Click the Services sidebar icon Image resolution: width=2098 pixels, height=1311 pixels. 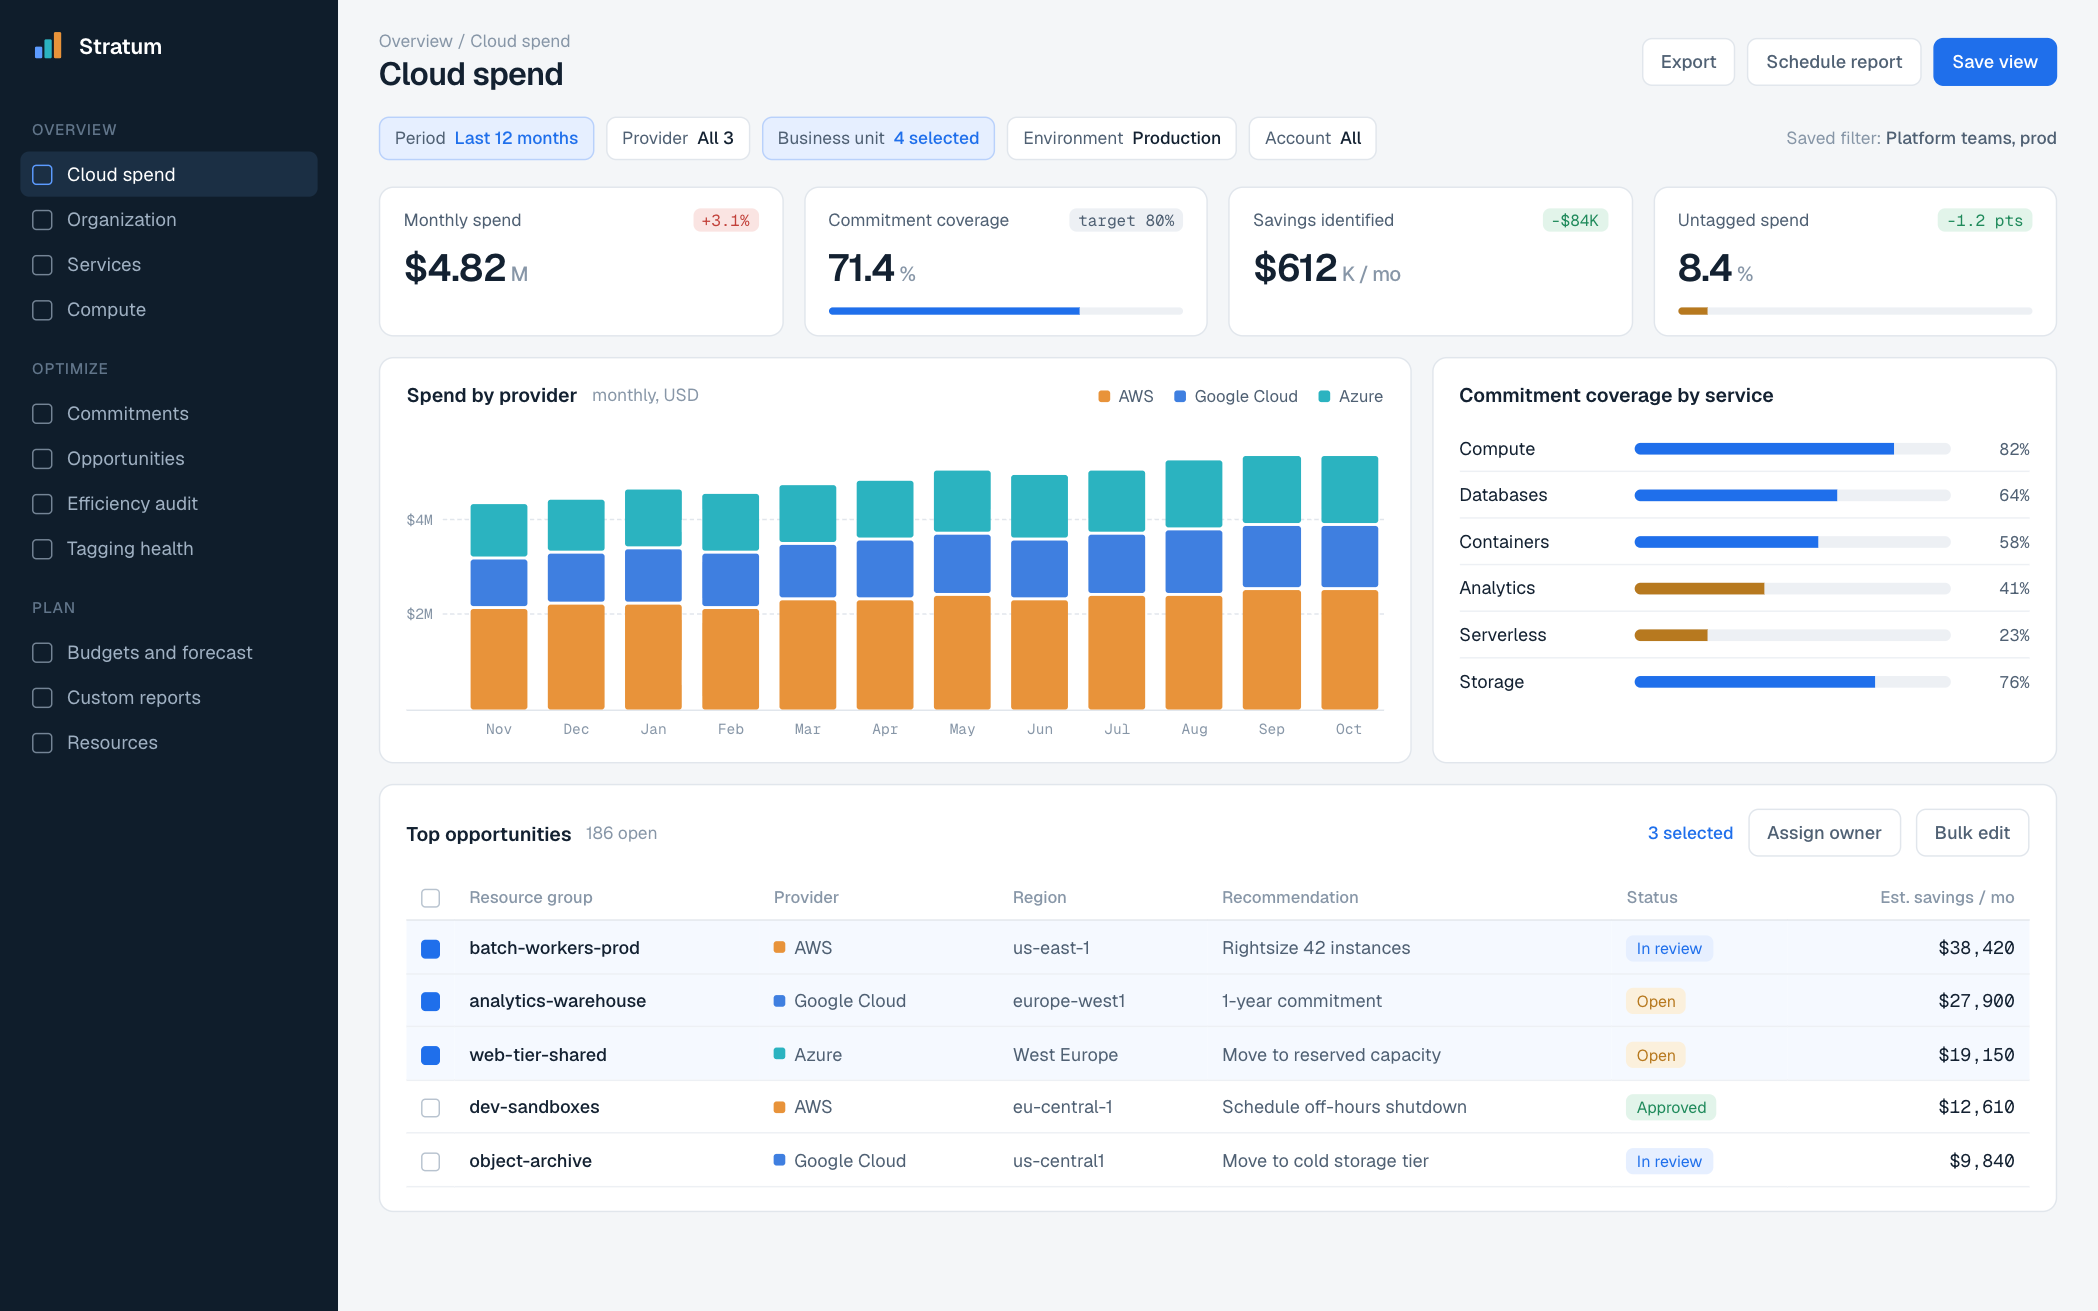tap(42, 265)
